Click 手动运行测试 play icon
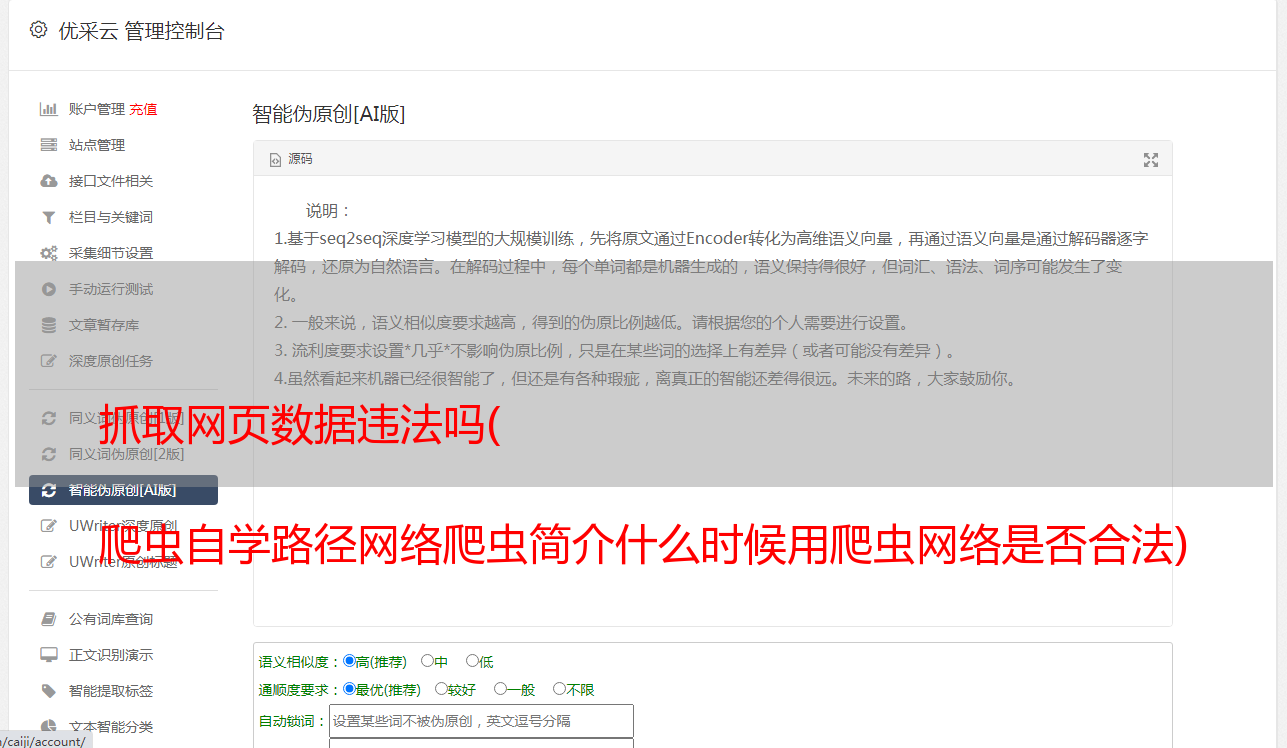 point(48,289)
